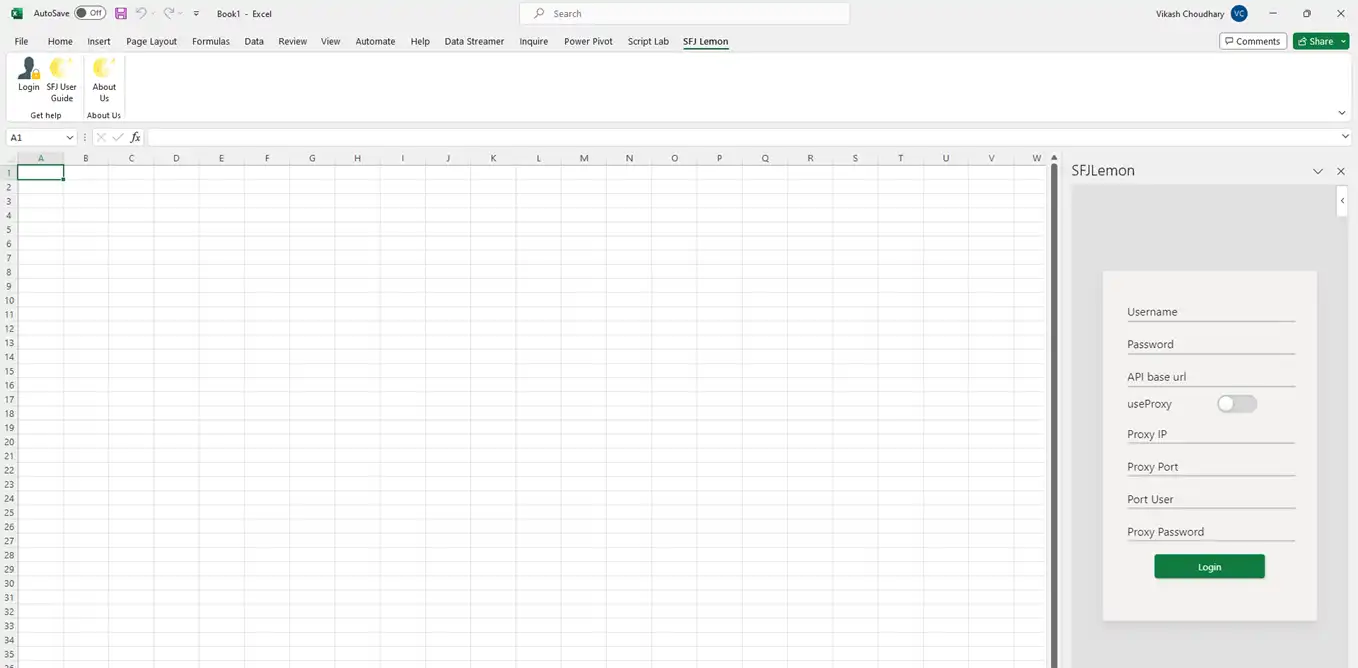This screenshot has height=668, width=1358.
Task: Open the Automate tab
Action: pyautogui.click(x=375, y=41)
